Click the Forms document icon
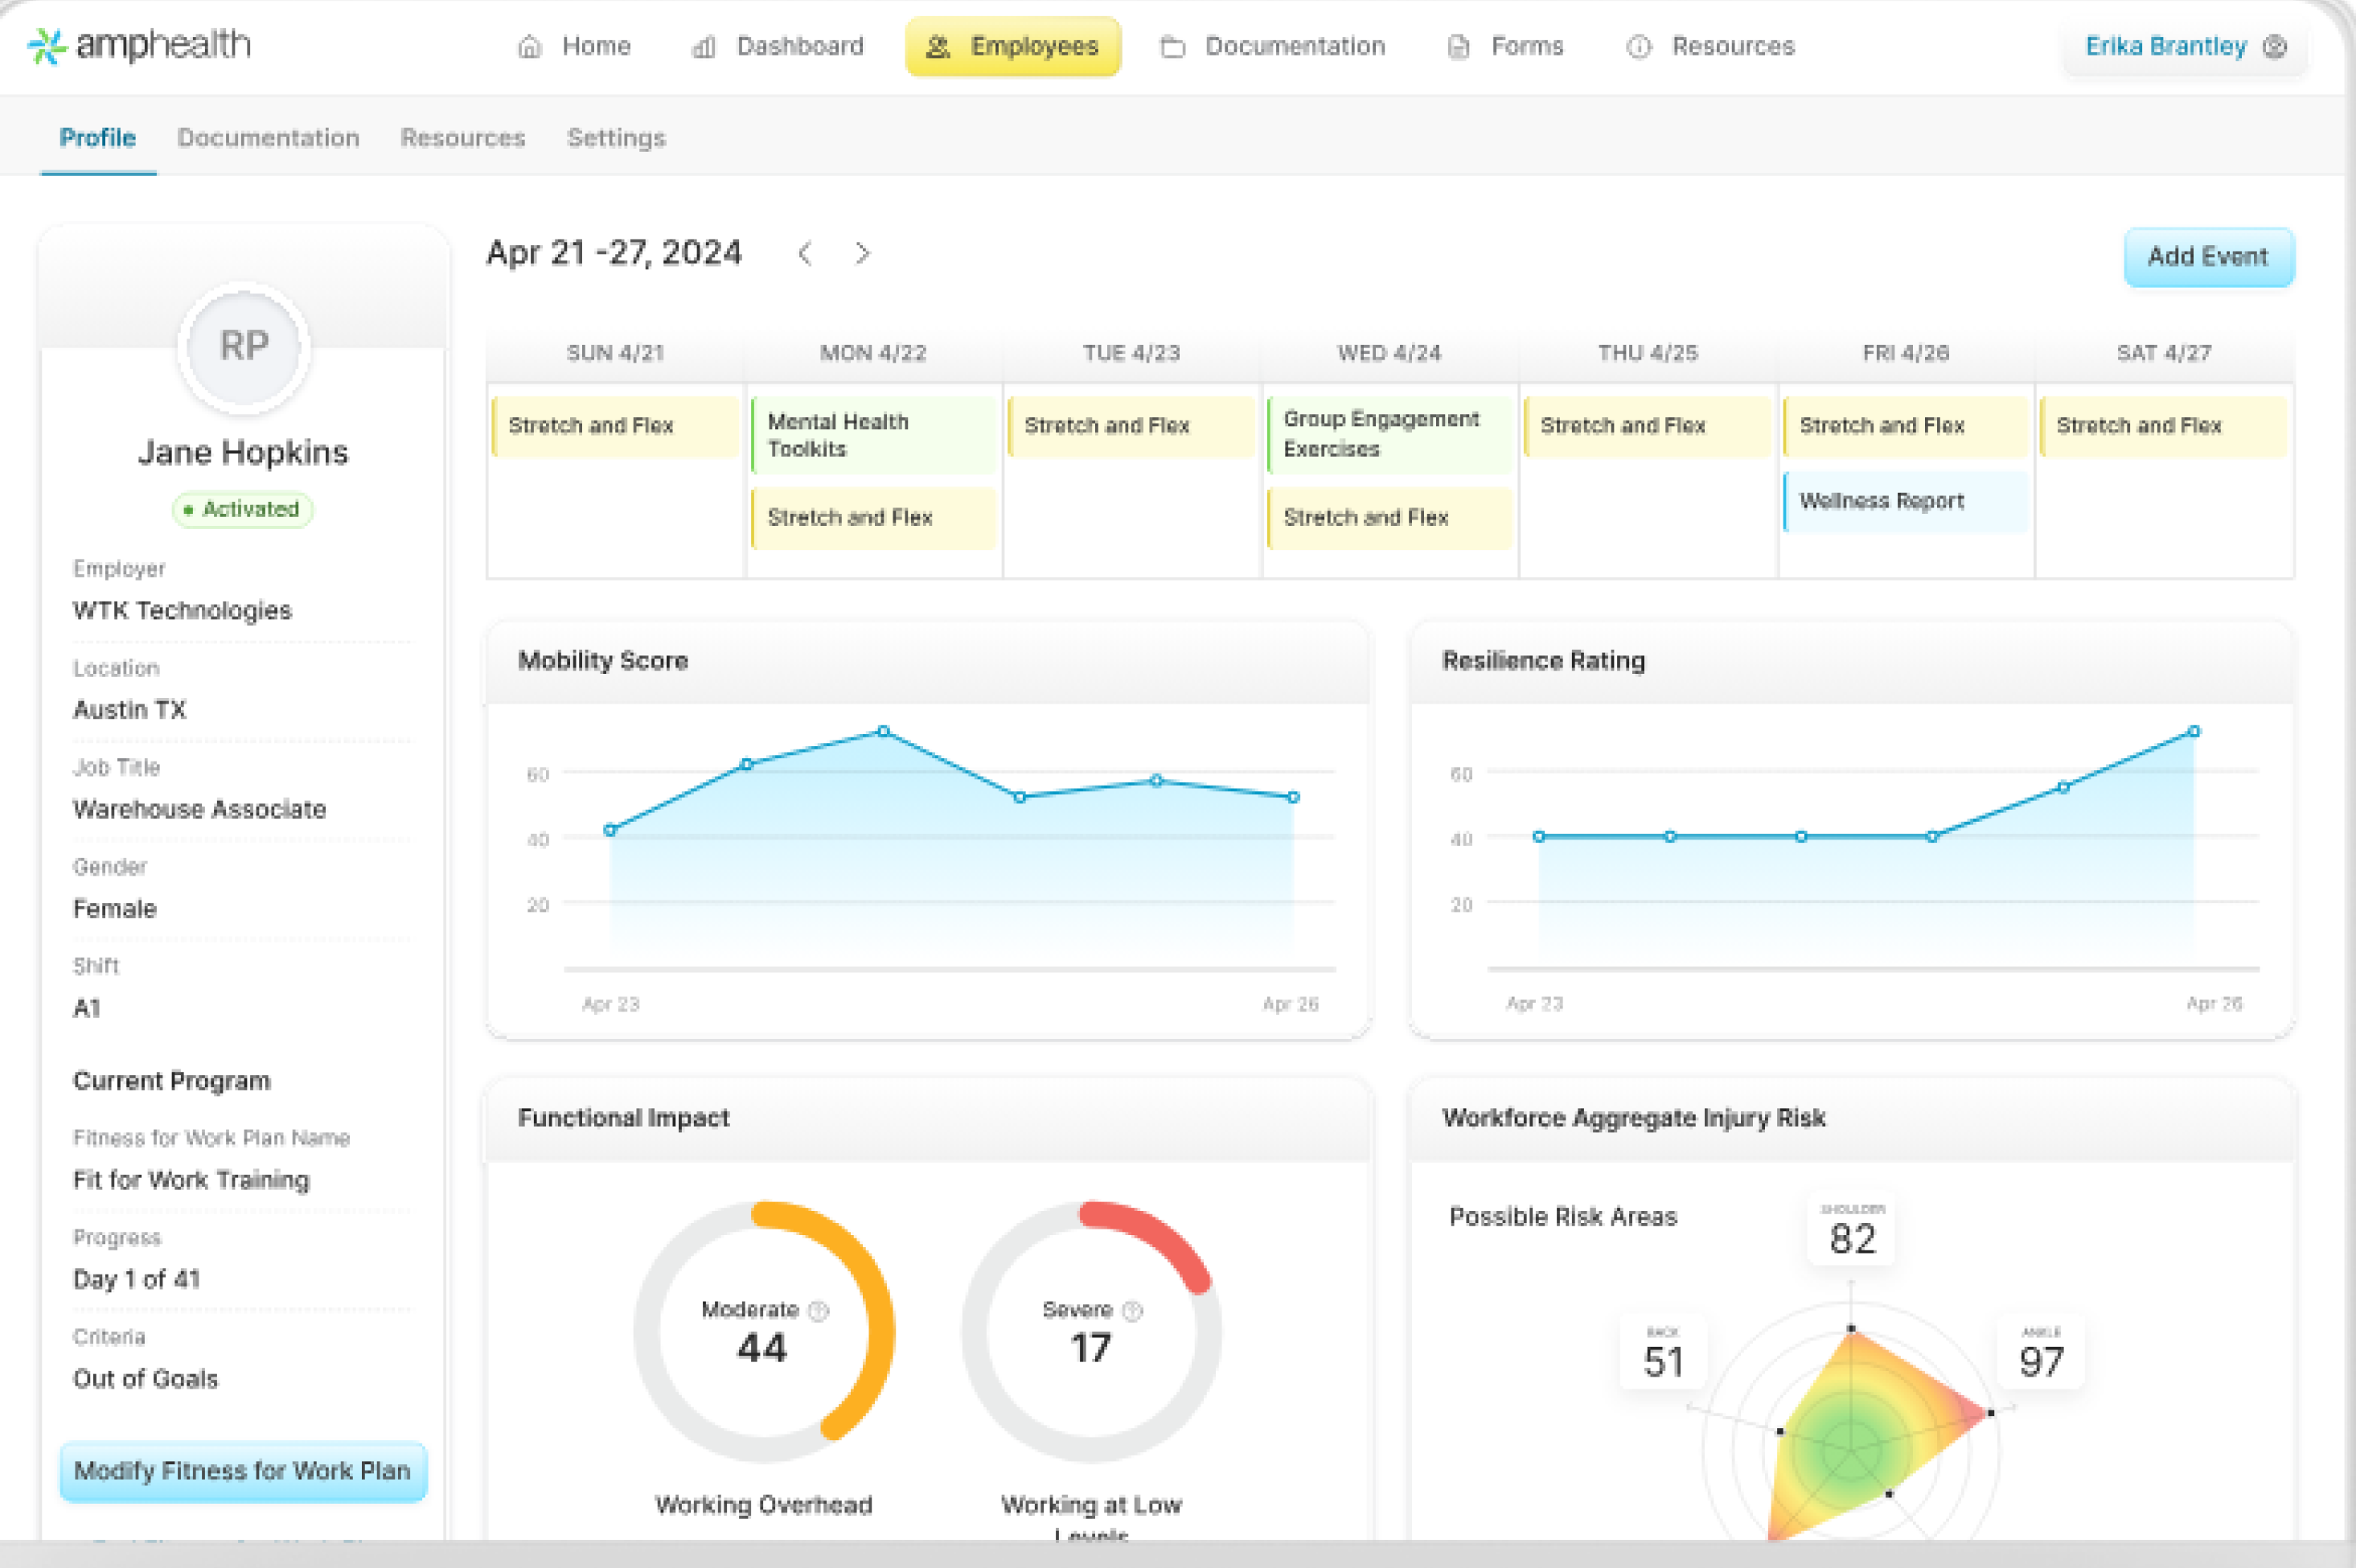This screenshot has height=1568, width=2356. (x=1459, y=47)
